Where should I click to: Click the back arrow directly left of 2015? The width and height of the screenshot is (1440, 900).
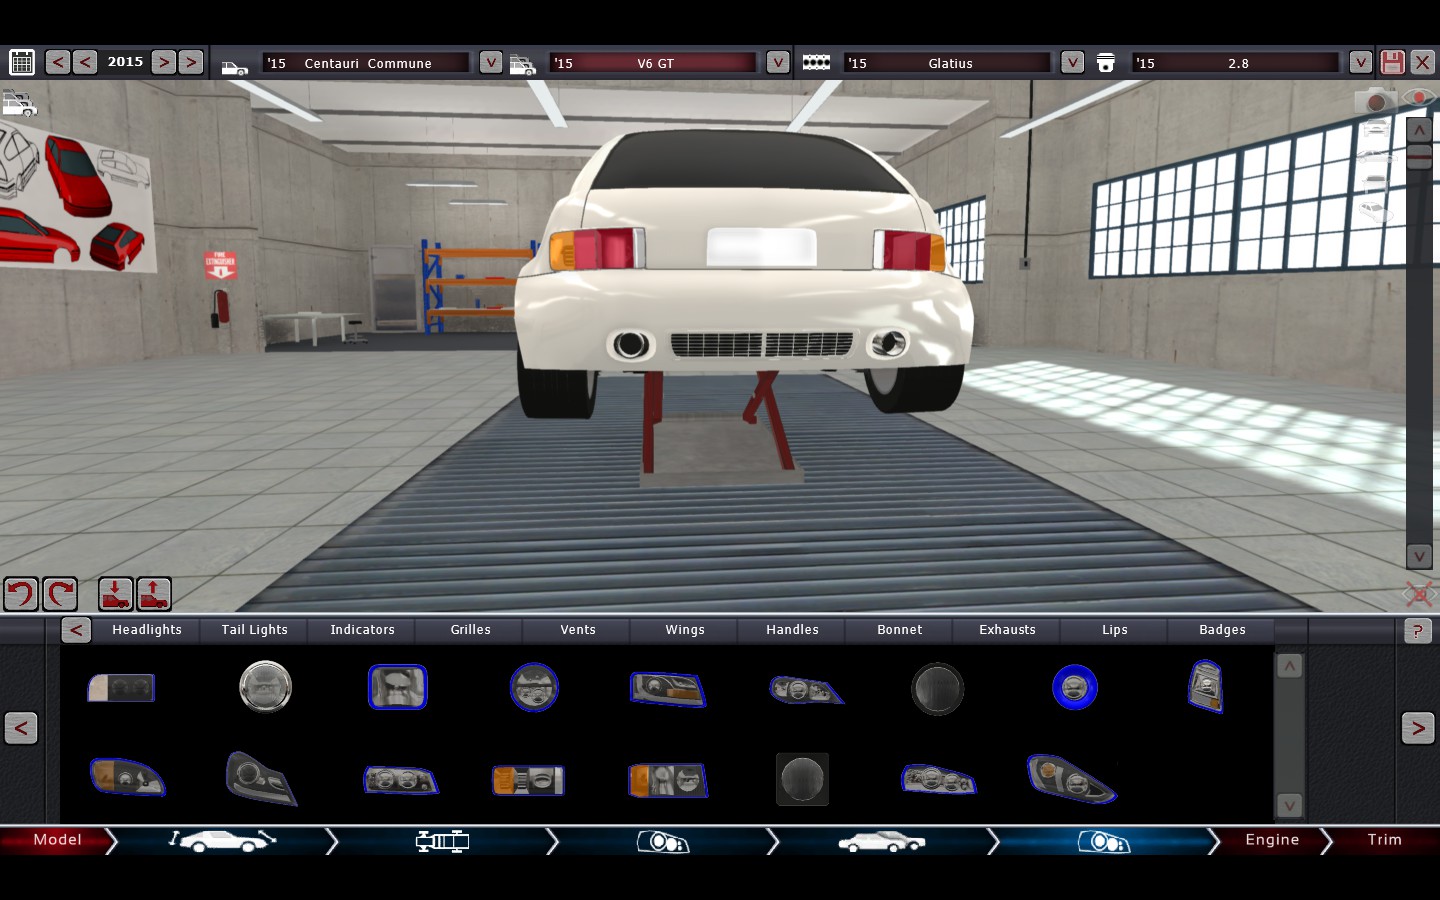(85, 62)
